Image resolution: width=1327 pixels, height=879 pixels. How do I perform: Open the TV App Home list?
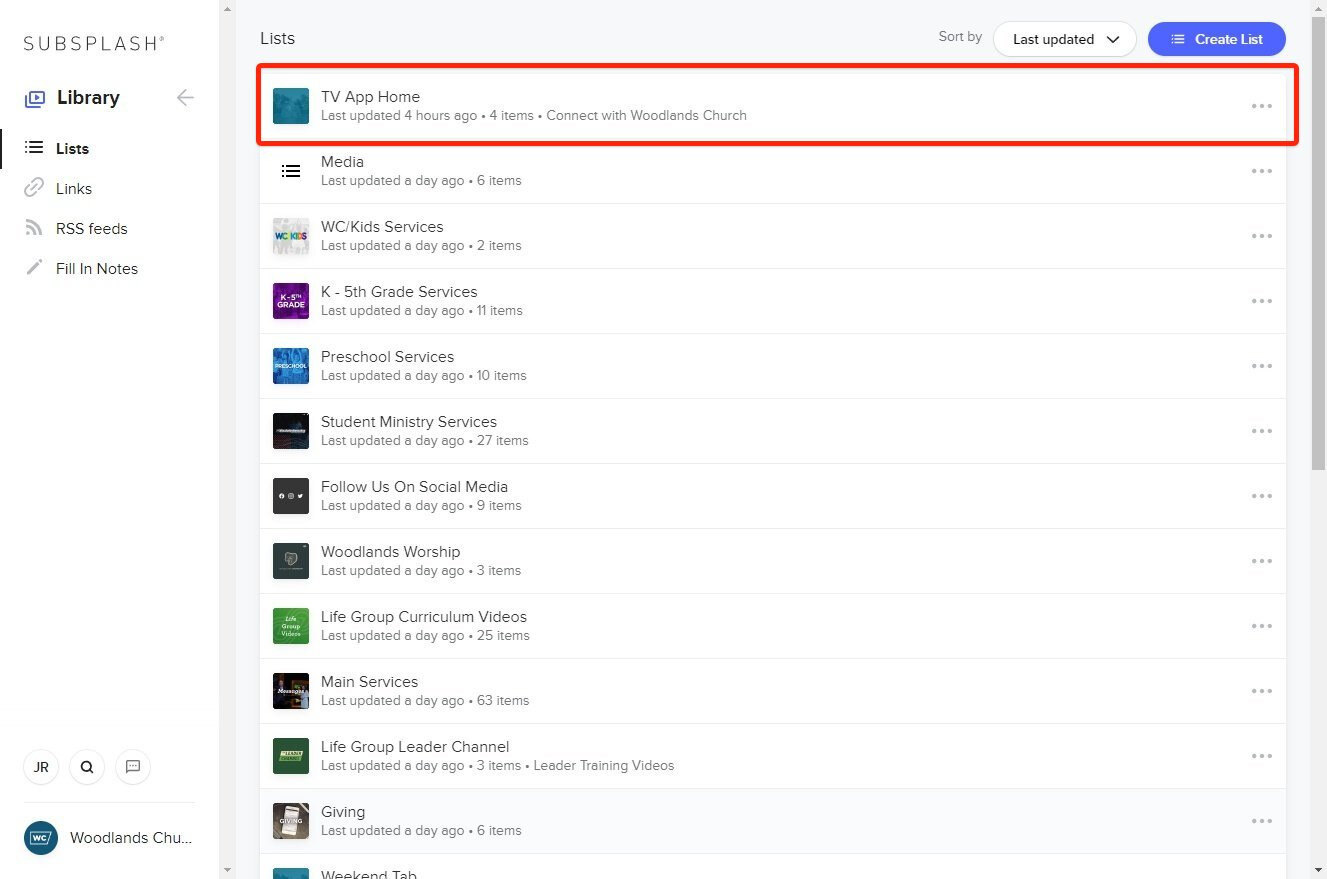pyautogui.click(x=773, y=106)
